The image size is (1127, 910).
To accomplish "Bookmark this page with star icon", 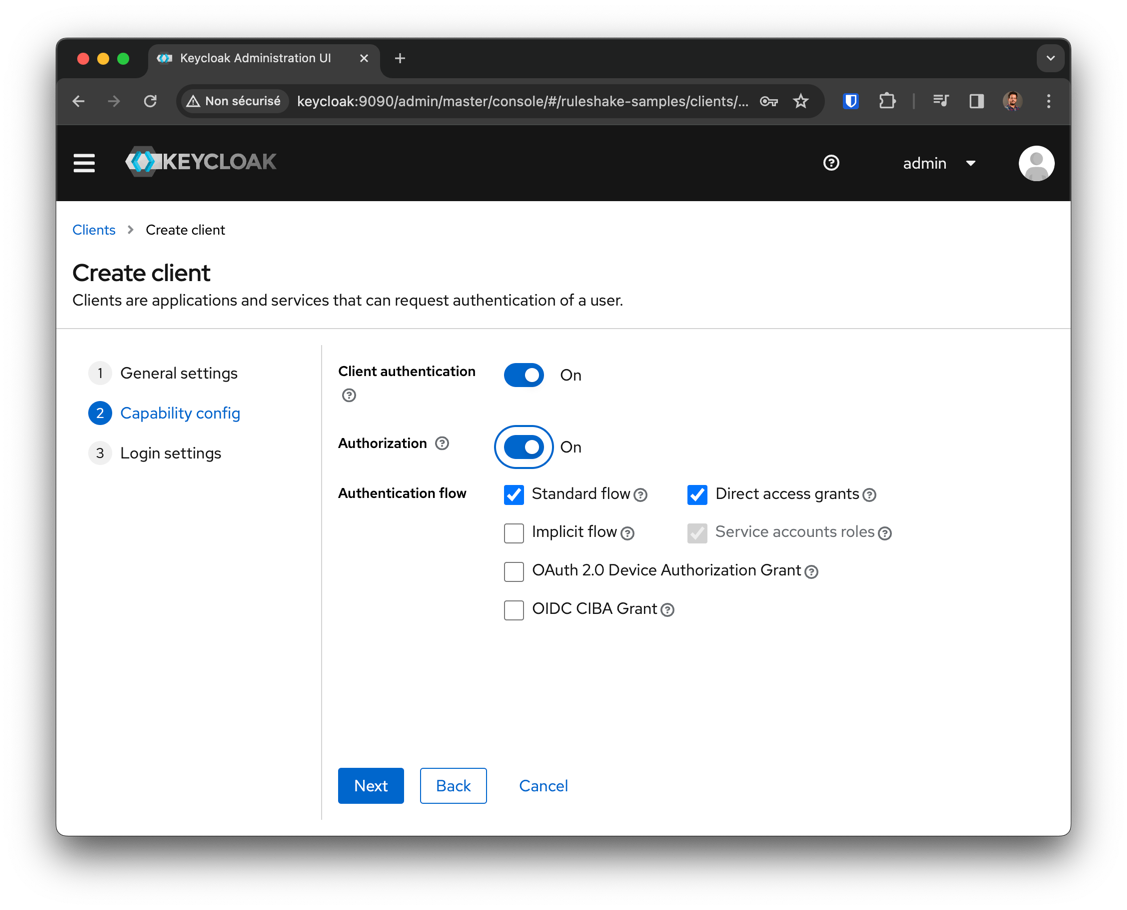I will click(801, 101).
